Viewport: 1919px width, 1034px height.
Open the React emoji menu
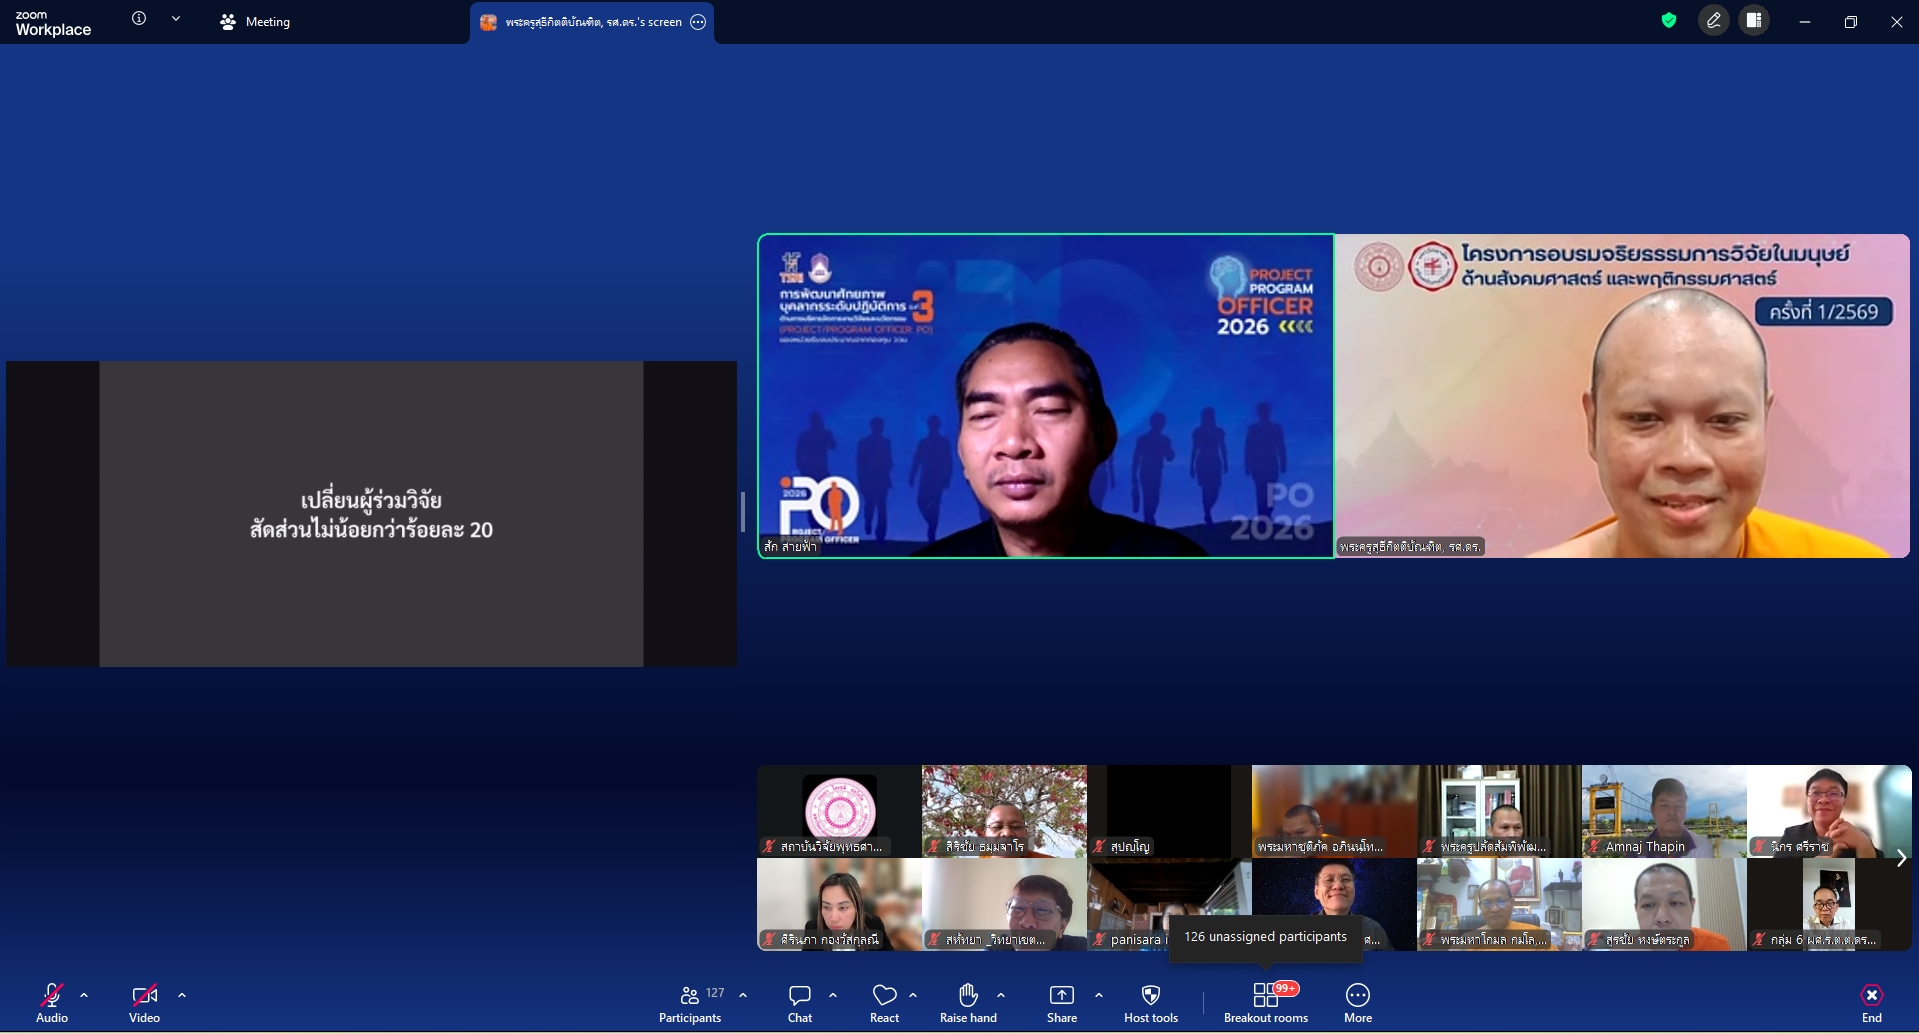884,1002
